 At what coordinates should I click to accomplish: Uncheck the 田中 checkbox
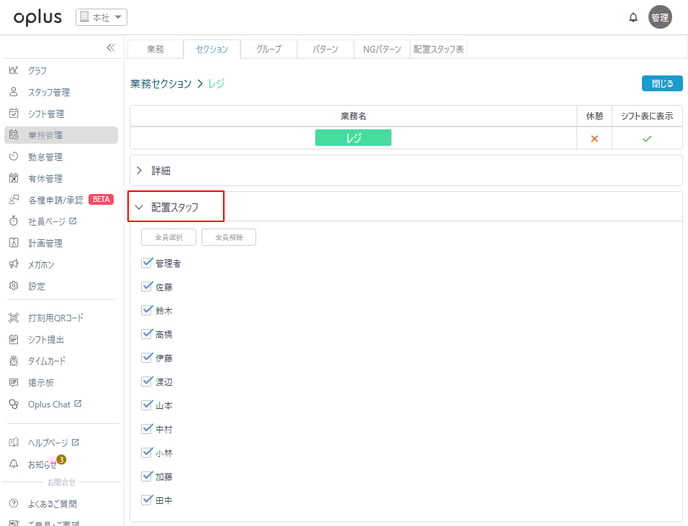[x=147, y=499]
